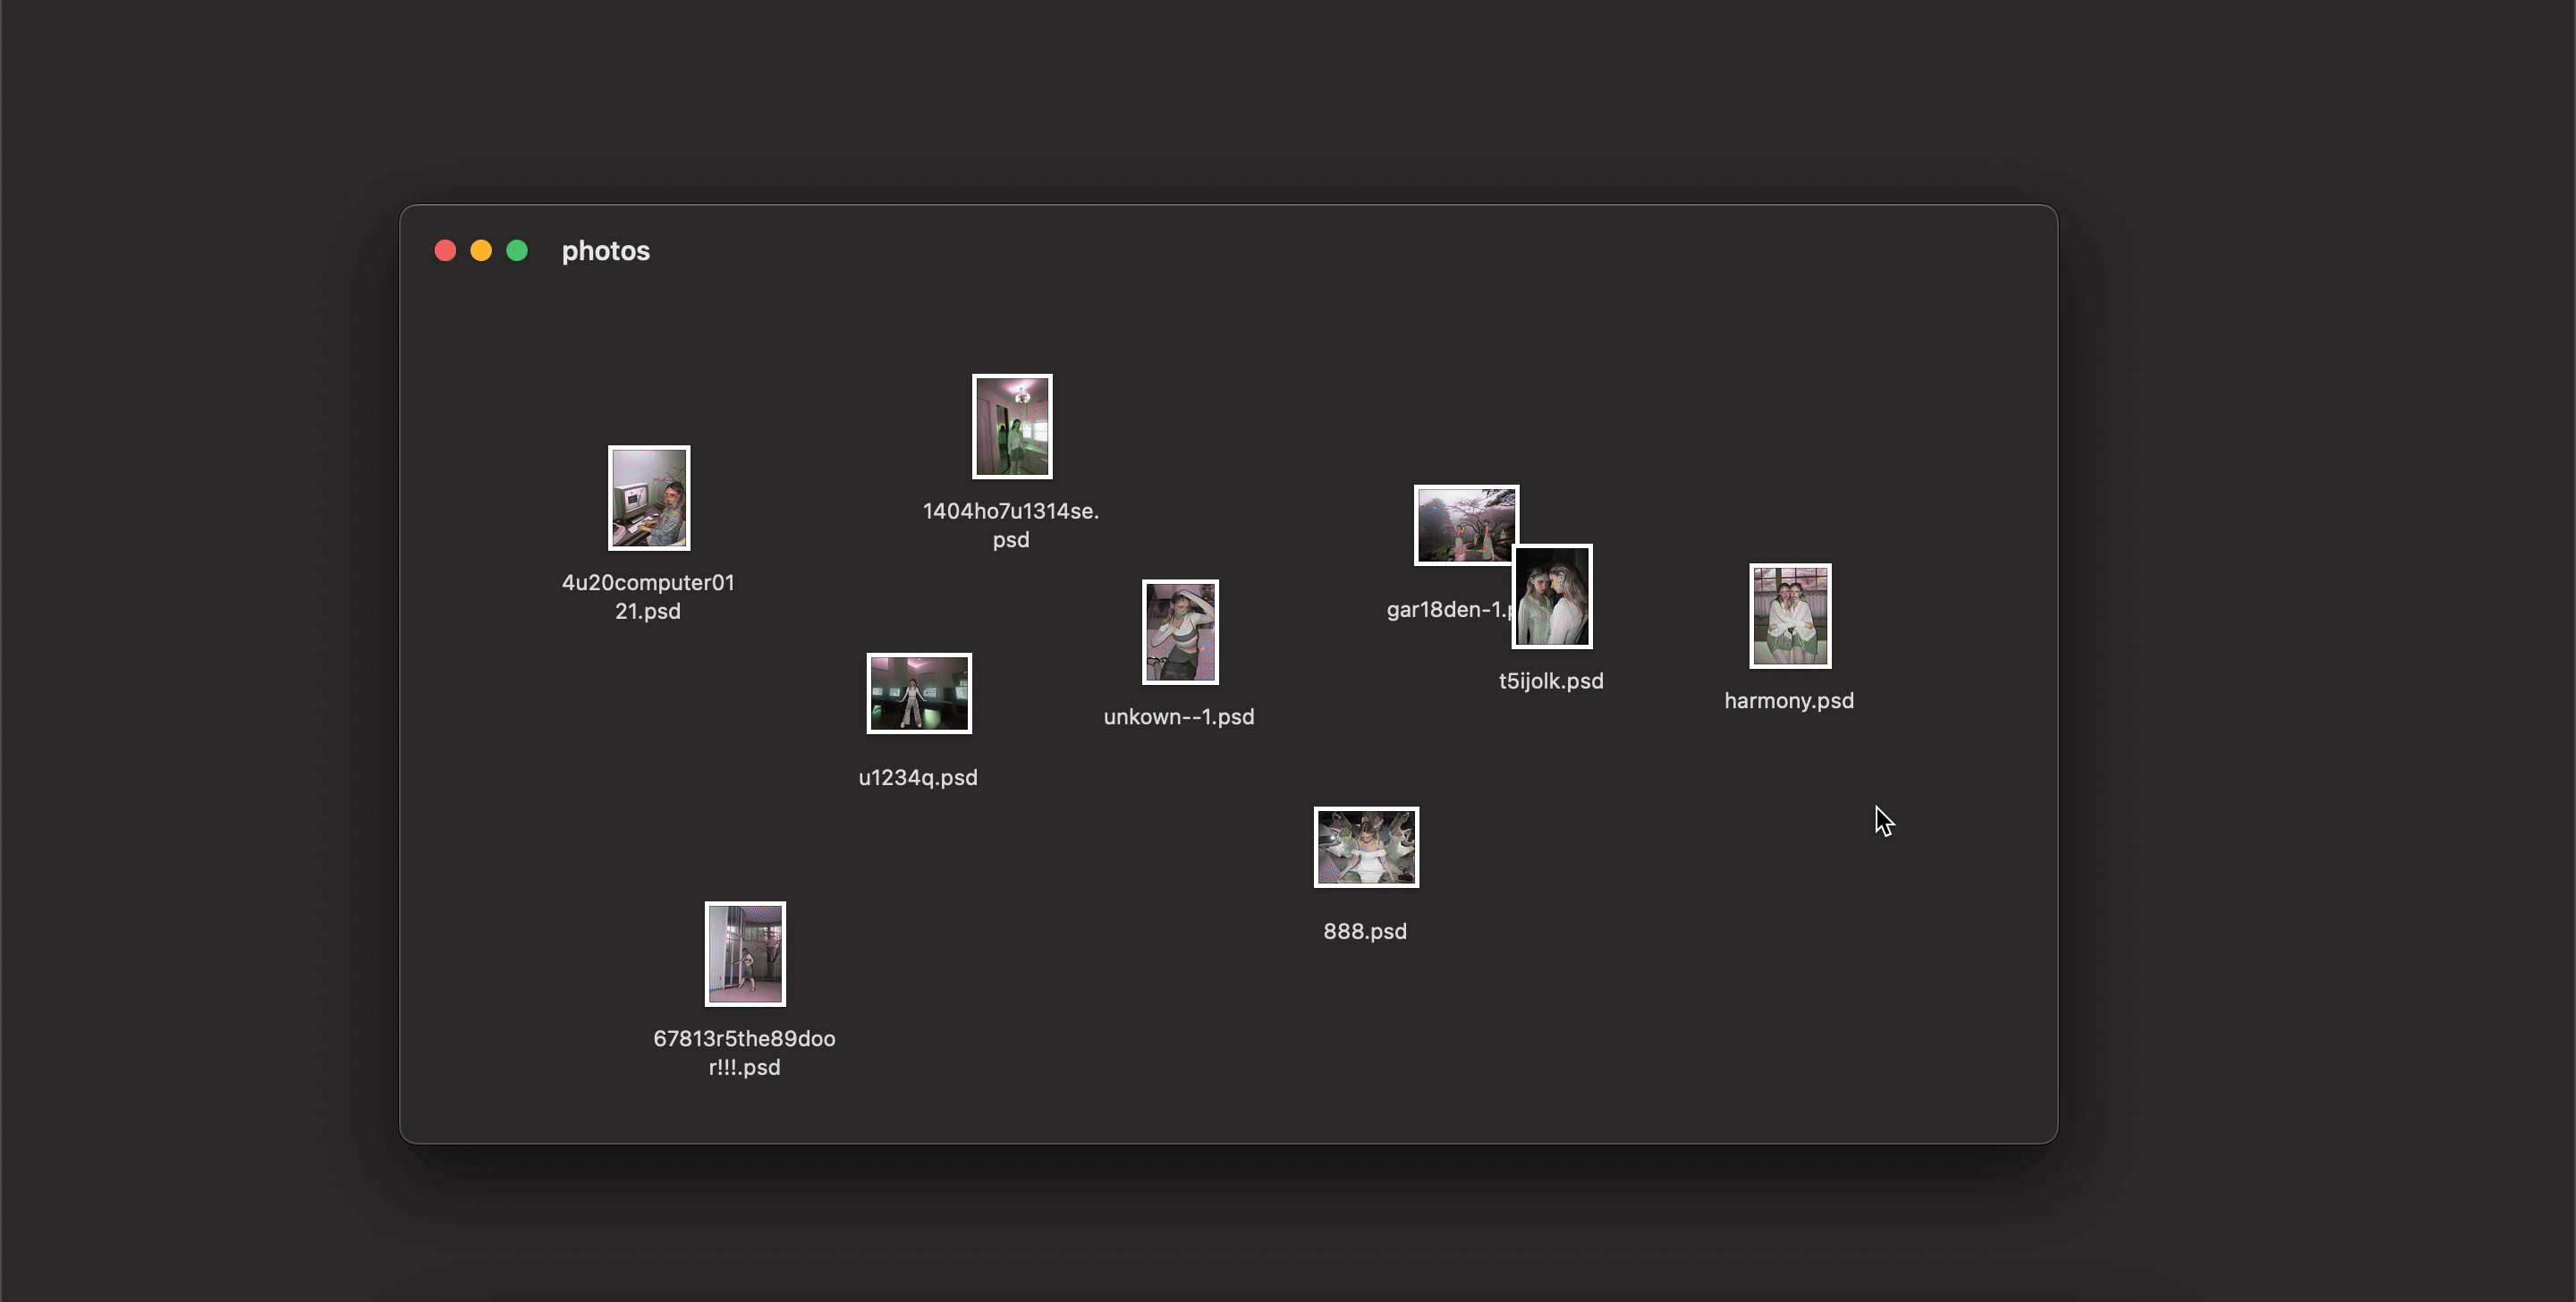Select the 67813r5the89door!!!.psd file icon

(x=745, y=954)
